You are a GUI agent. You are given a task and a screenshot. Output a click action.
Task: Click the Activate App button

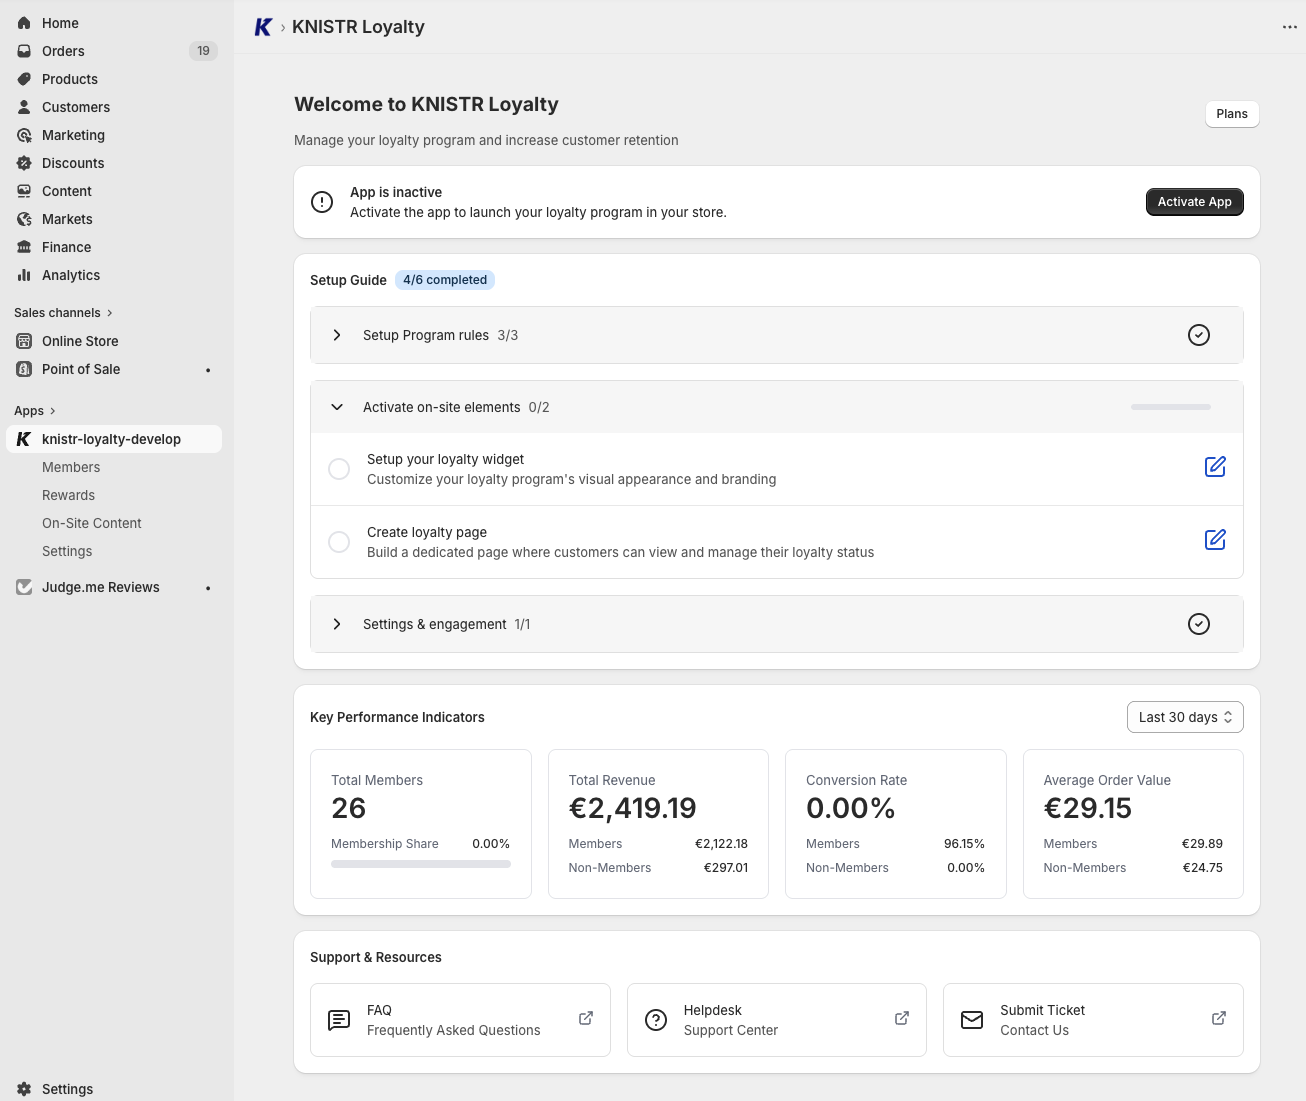(x=1194, y=202)
